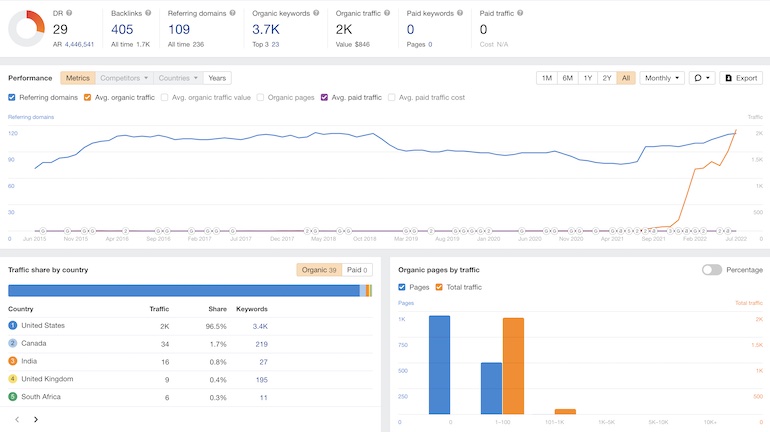Click the Paid traffic help icon

(520, 13)
